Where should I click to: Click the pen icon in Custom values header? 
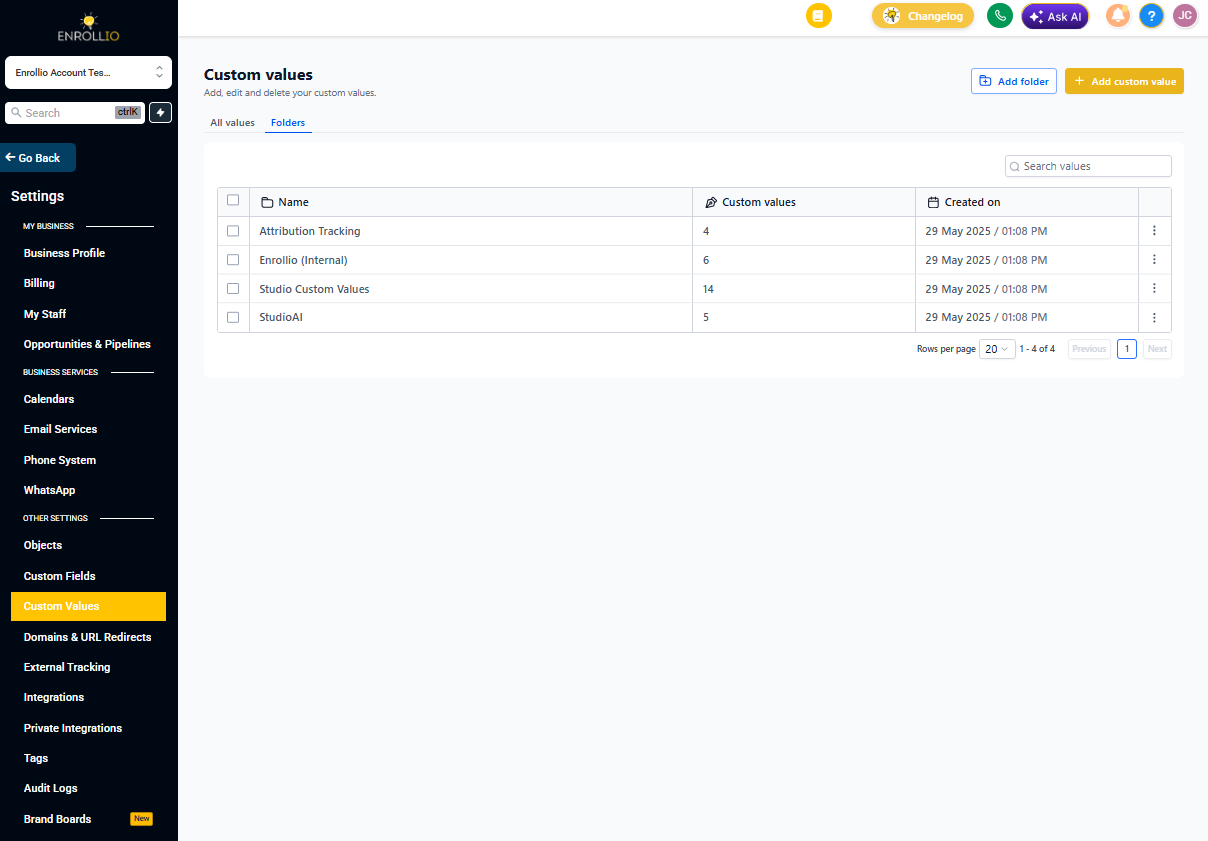coord(711,202)
